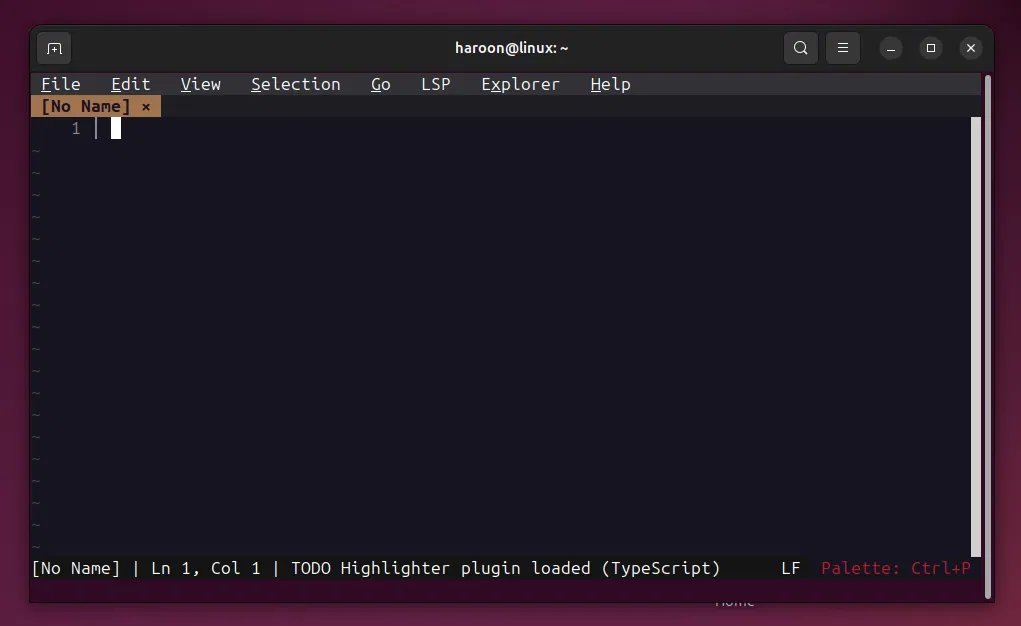Viewport: 1021px width, 626px height.
Task: Open the LSP menu
Action: (435, 84)
